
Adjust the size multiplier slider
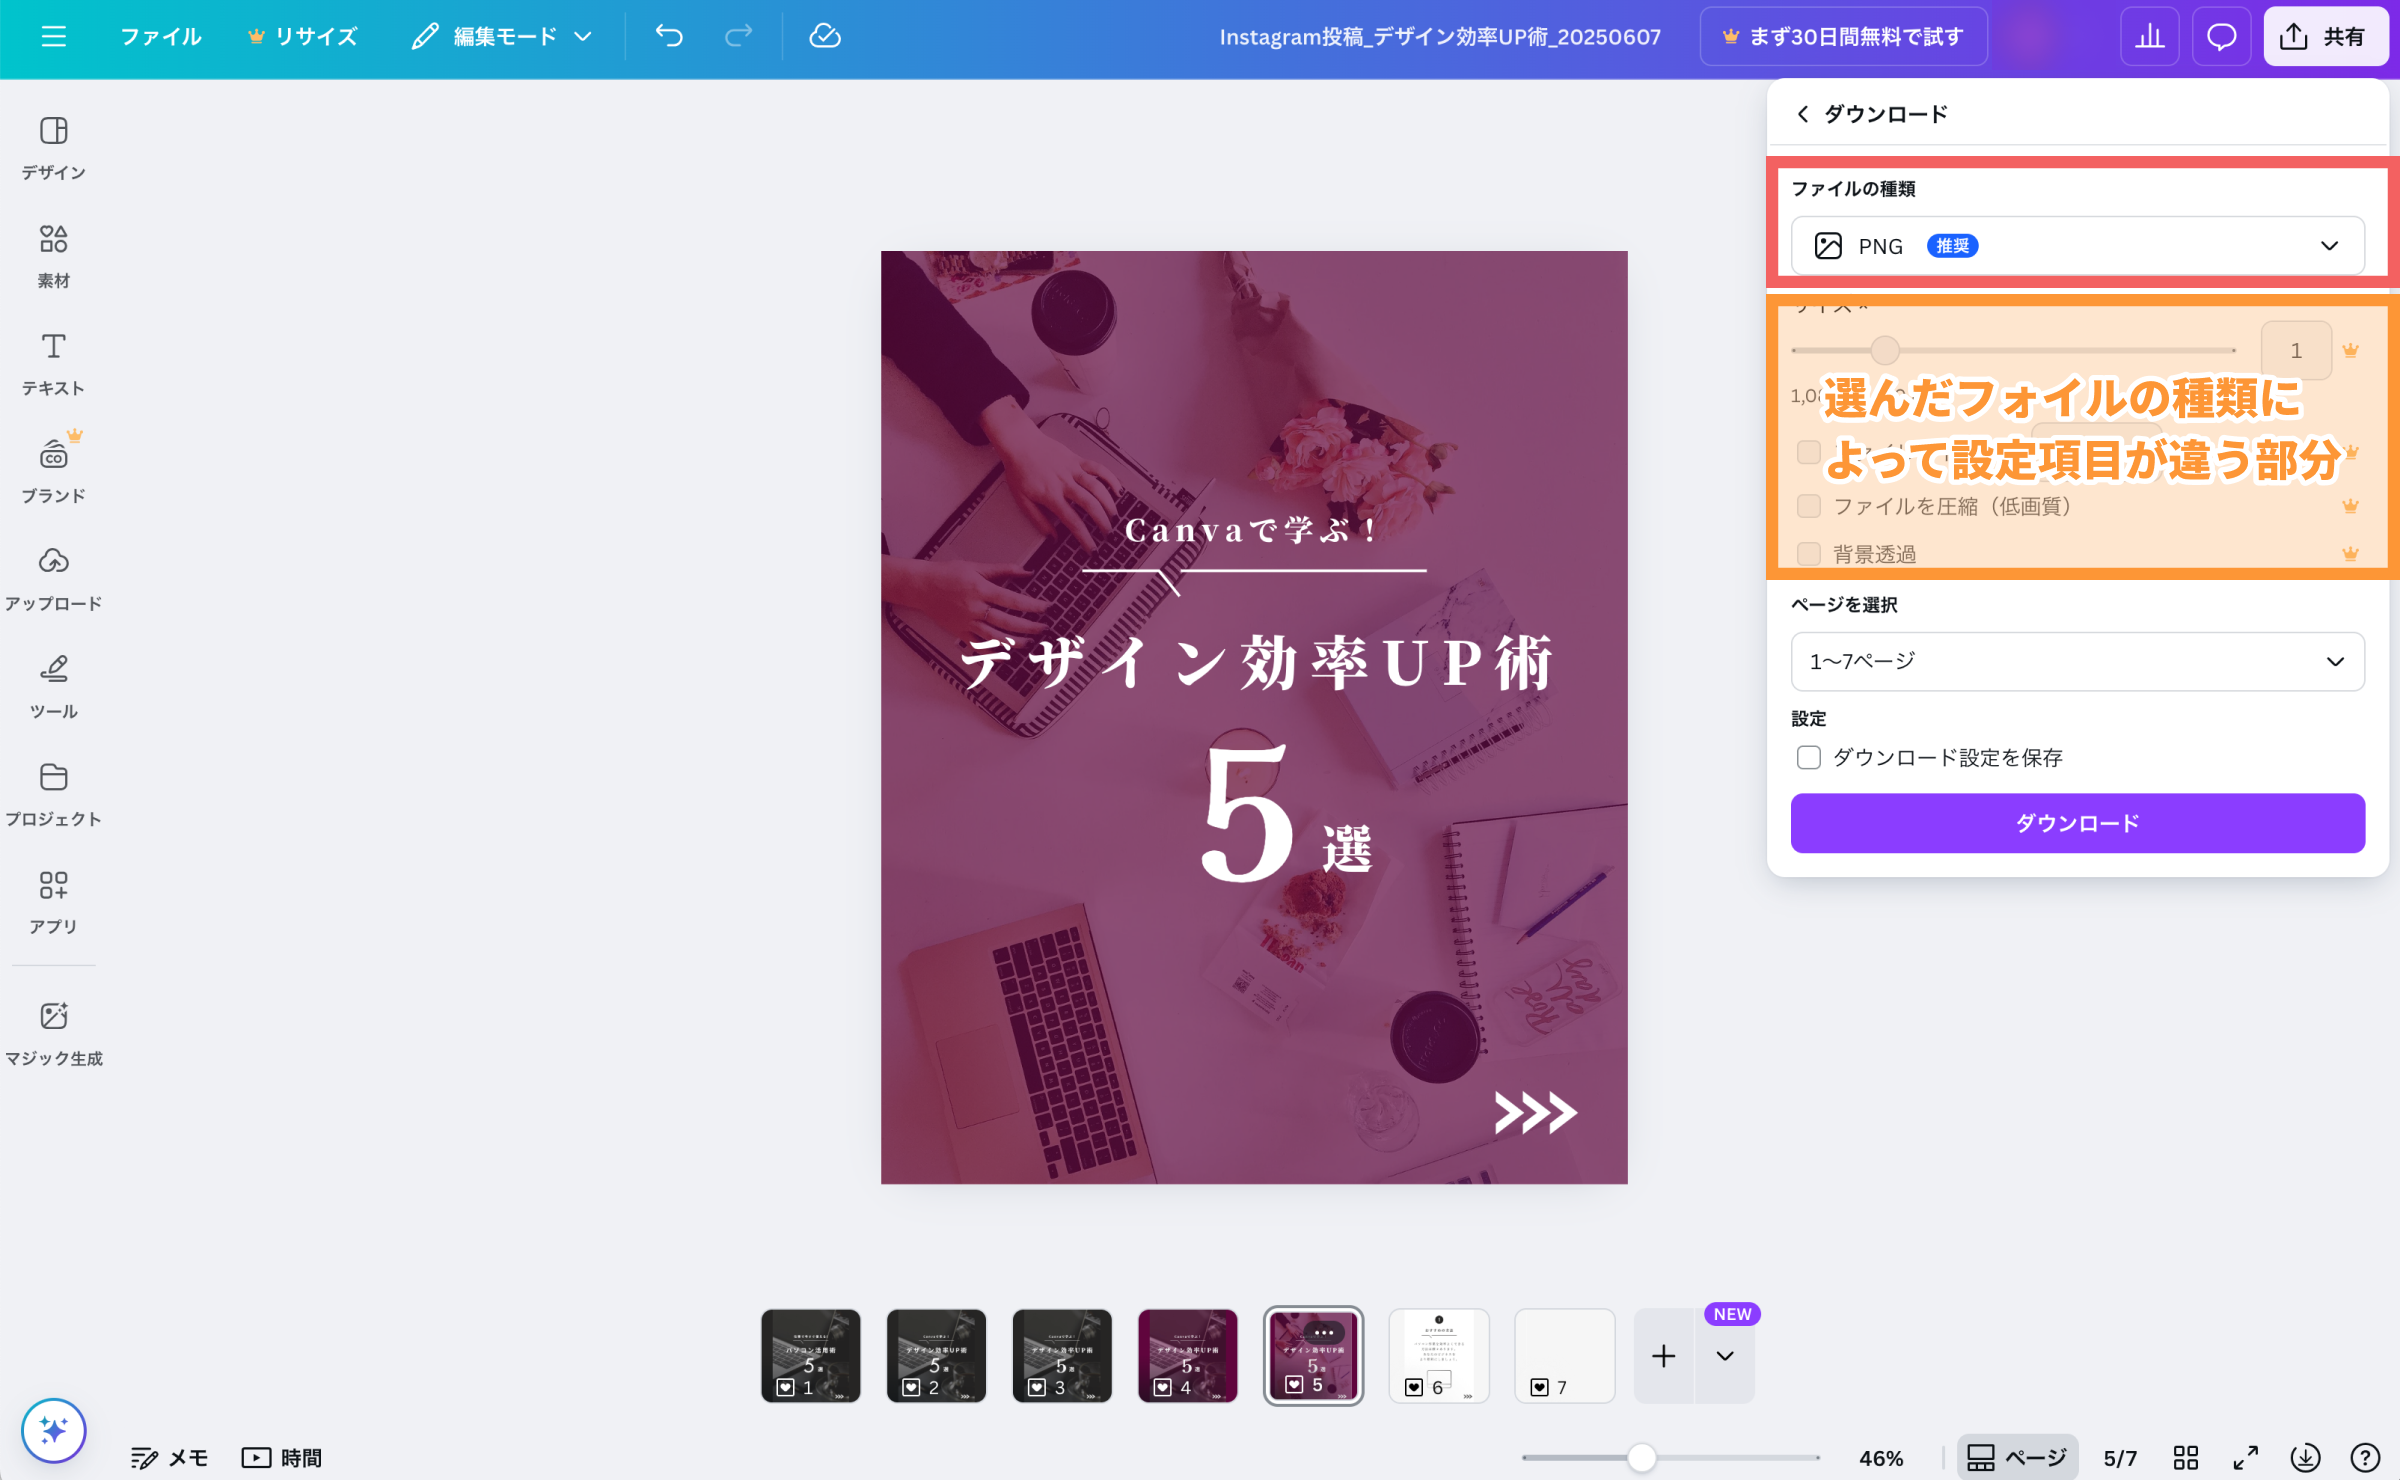click(1885, 350)
